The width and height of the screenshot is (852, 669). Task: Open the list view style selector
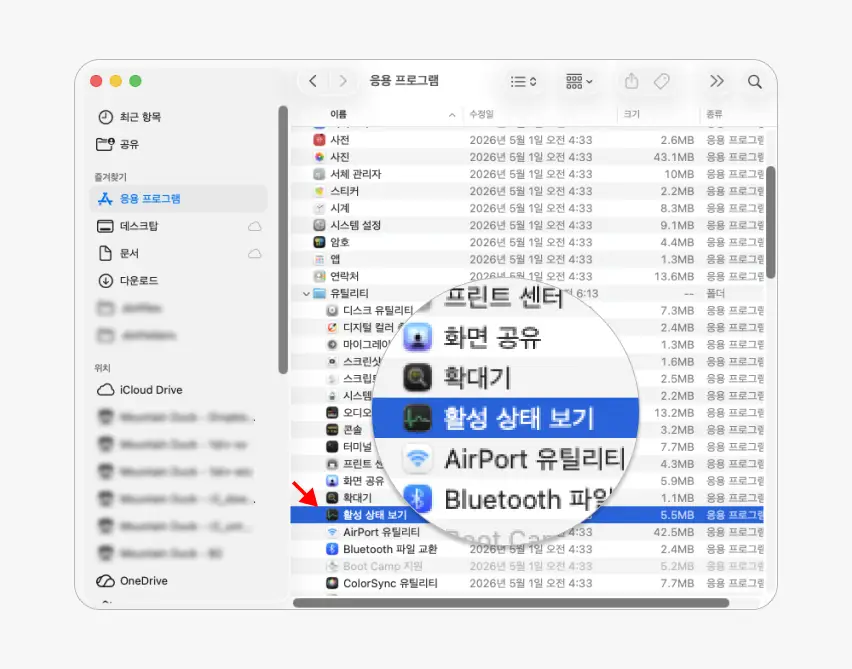click(x=523, y=82)
